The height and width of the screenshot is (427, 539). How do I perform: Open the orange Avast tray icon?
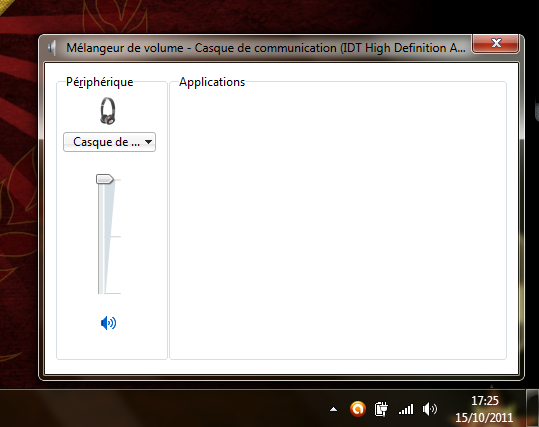tap(358, 409)
